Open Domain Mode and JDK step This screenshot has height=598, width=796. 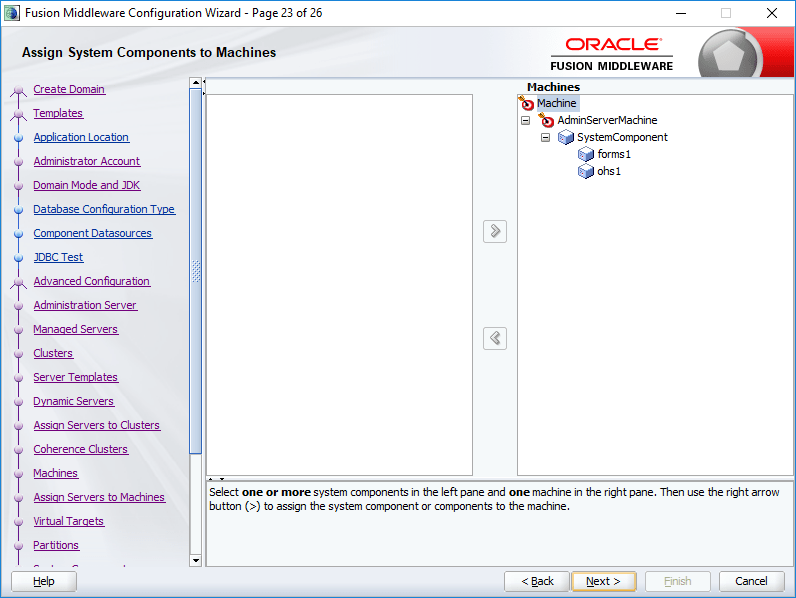[x=87, y=185]
